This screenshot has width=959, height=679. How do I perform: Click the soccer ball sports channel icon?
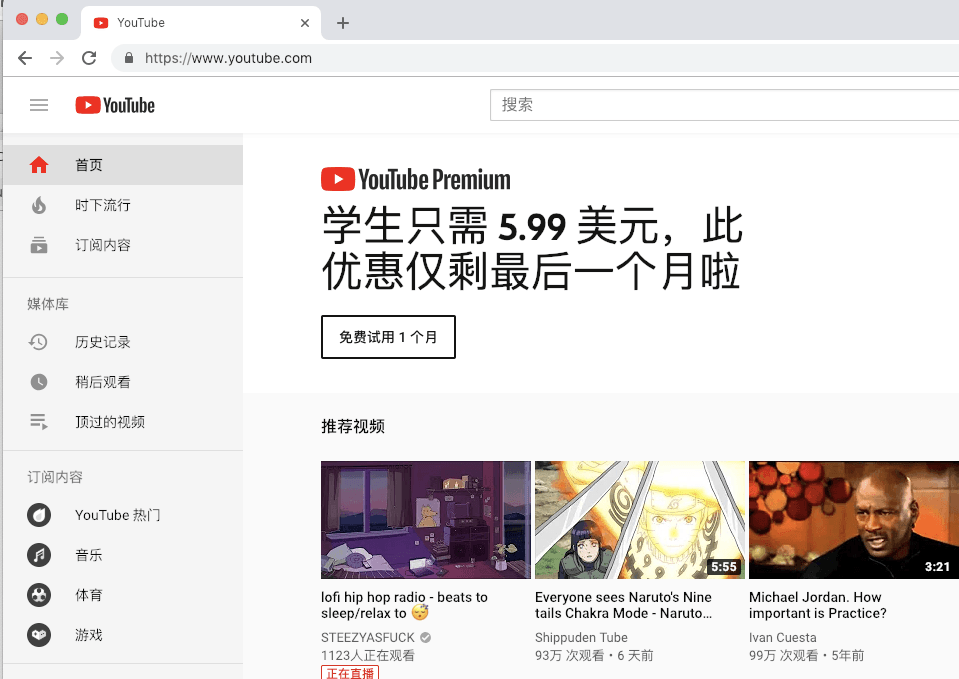coord(39,595)
